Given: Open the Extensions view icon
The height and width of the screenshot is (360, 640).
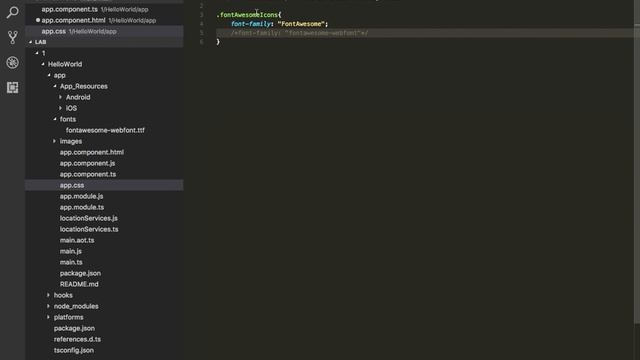Looking at the screenshot, I should [13, 87].
